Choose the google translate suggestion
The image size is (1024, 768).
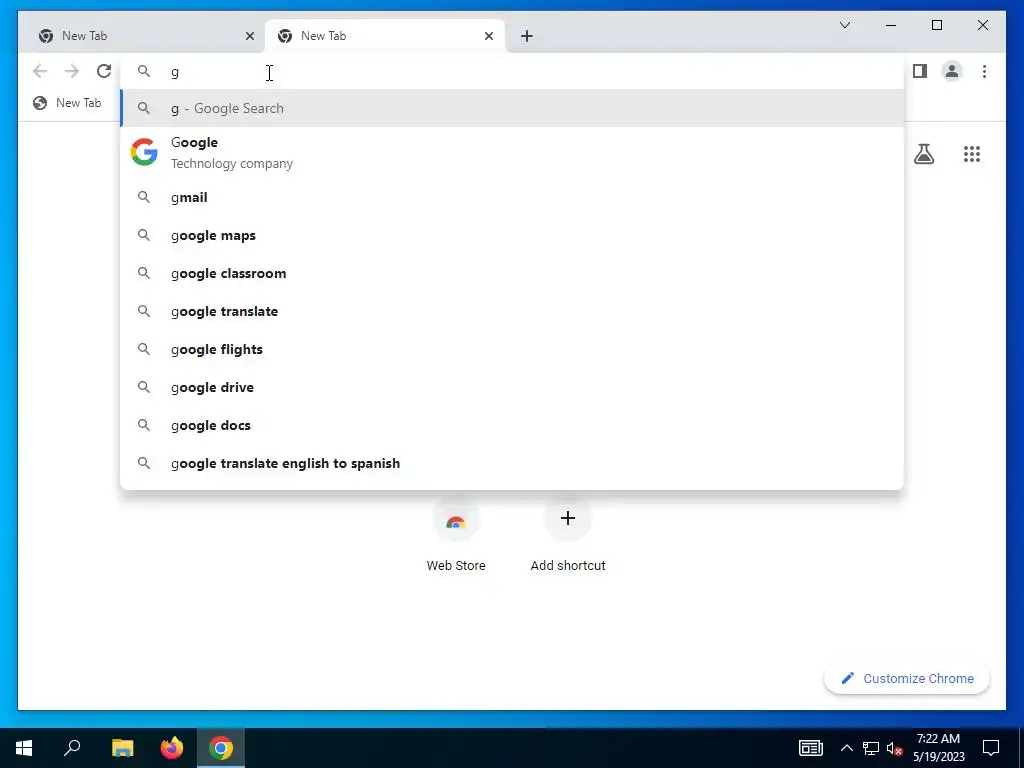(512, 311)
